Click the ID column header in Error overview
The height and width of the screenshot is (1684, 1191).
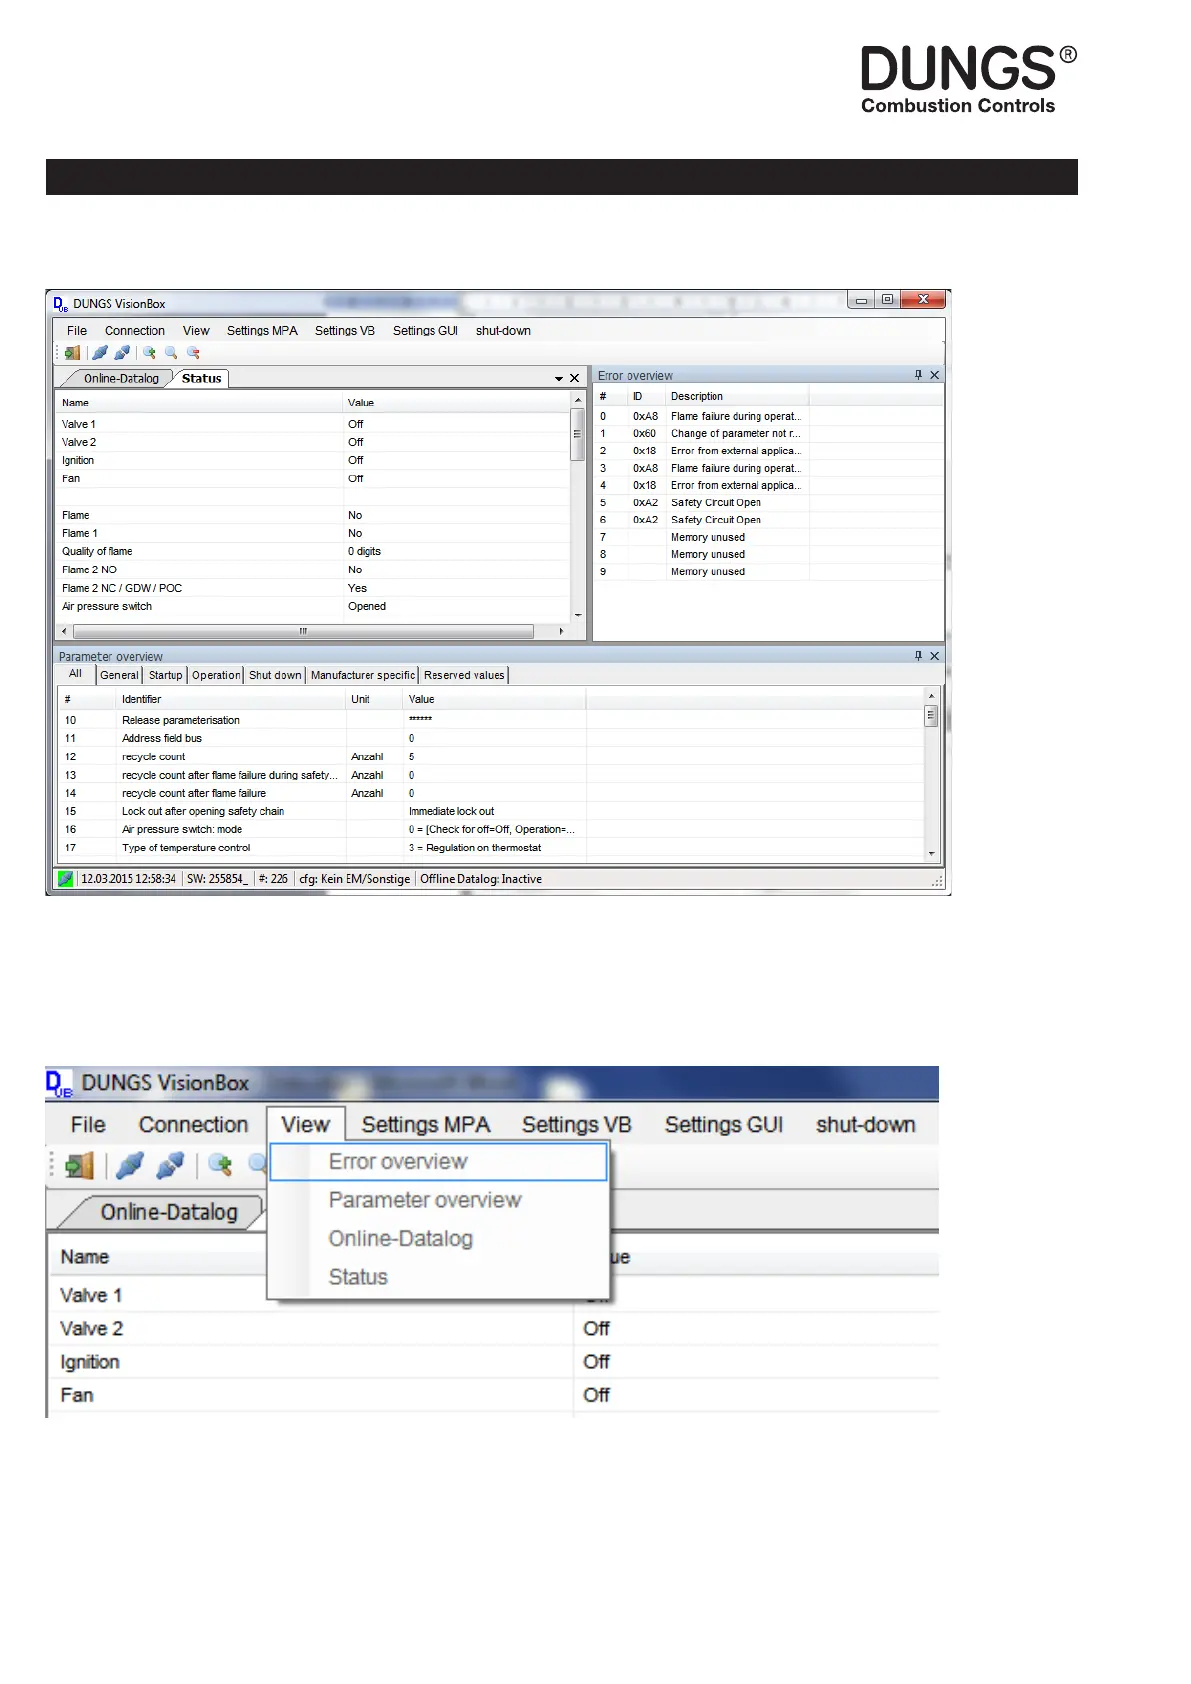click(x=647, y=397)
